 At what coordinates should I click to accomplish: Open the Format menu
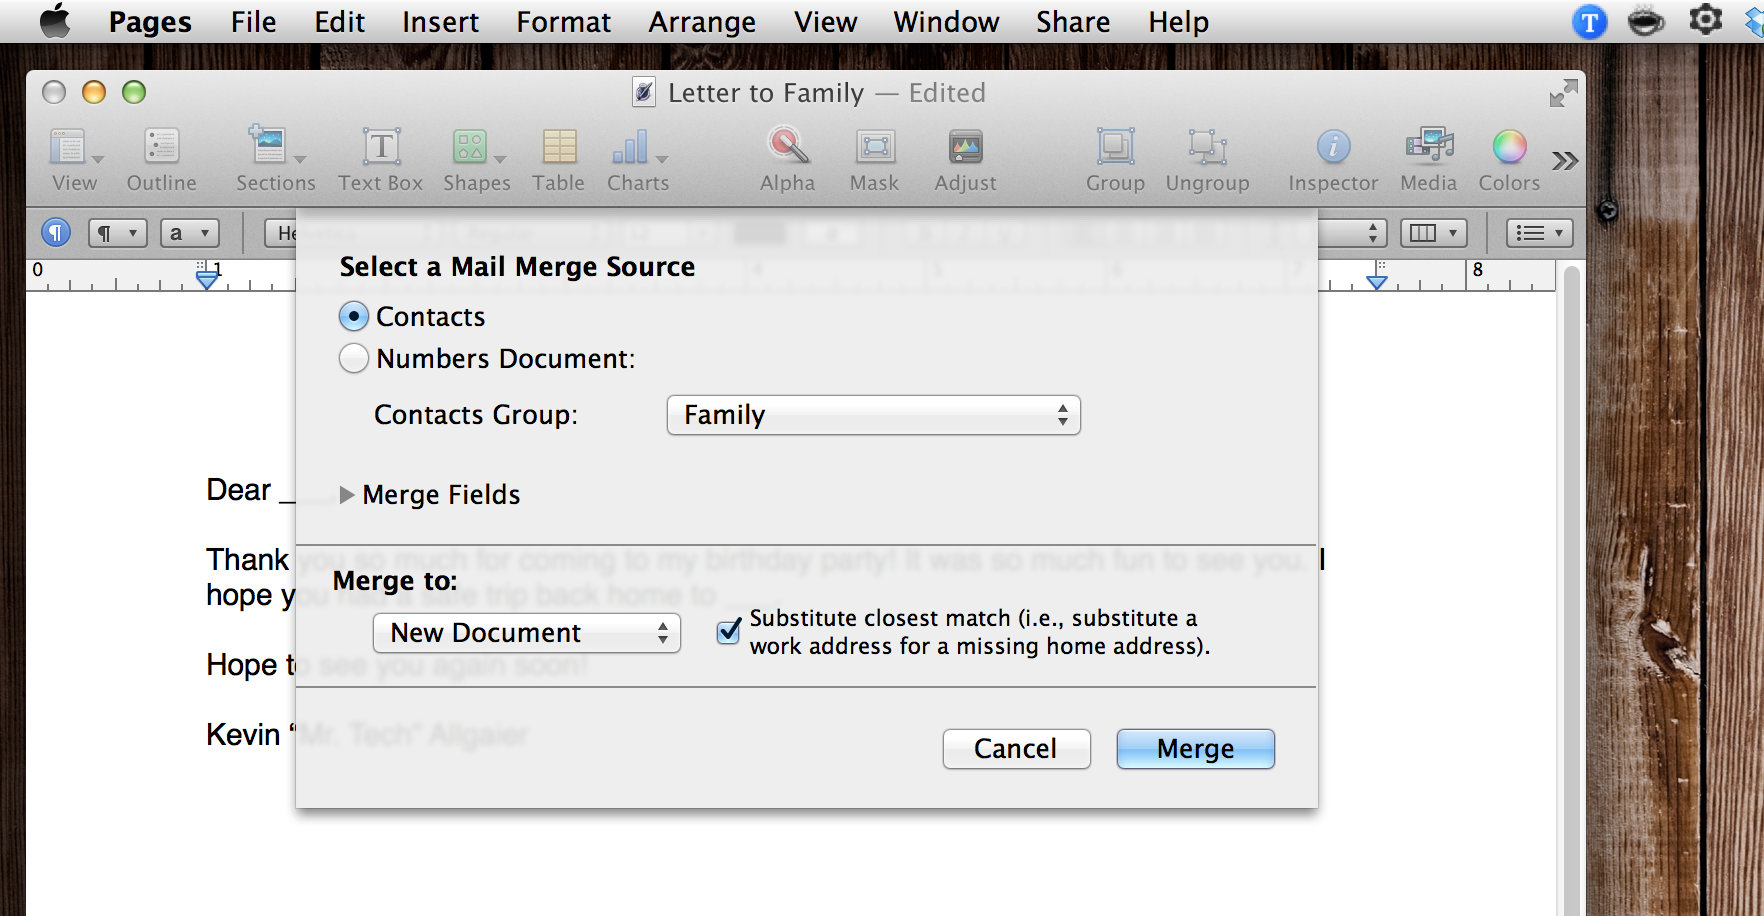pos(563,22)
